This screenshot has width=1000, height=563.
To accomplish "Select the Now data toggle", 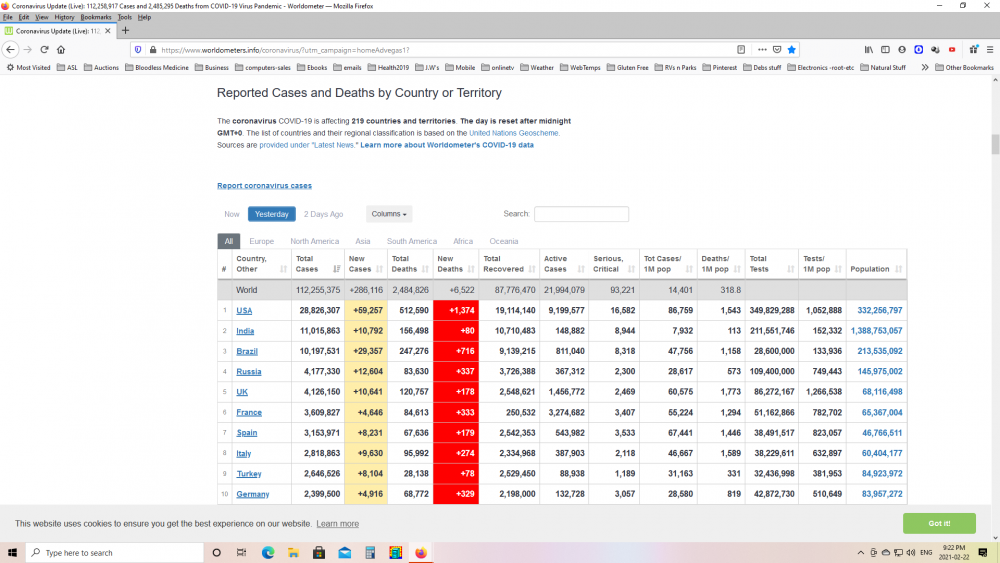I will coord(232,214).
